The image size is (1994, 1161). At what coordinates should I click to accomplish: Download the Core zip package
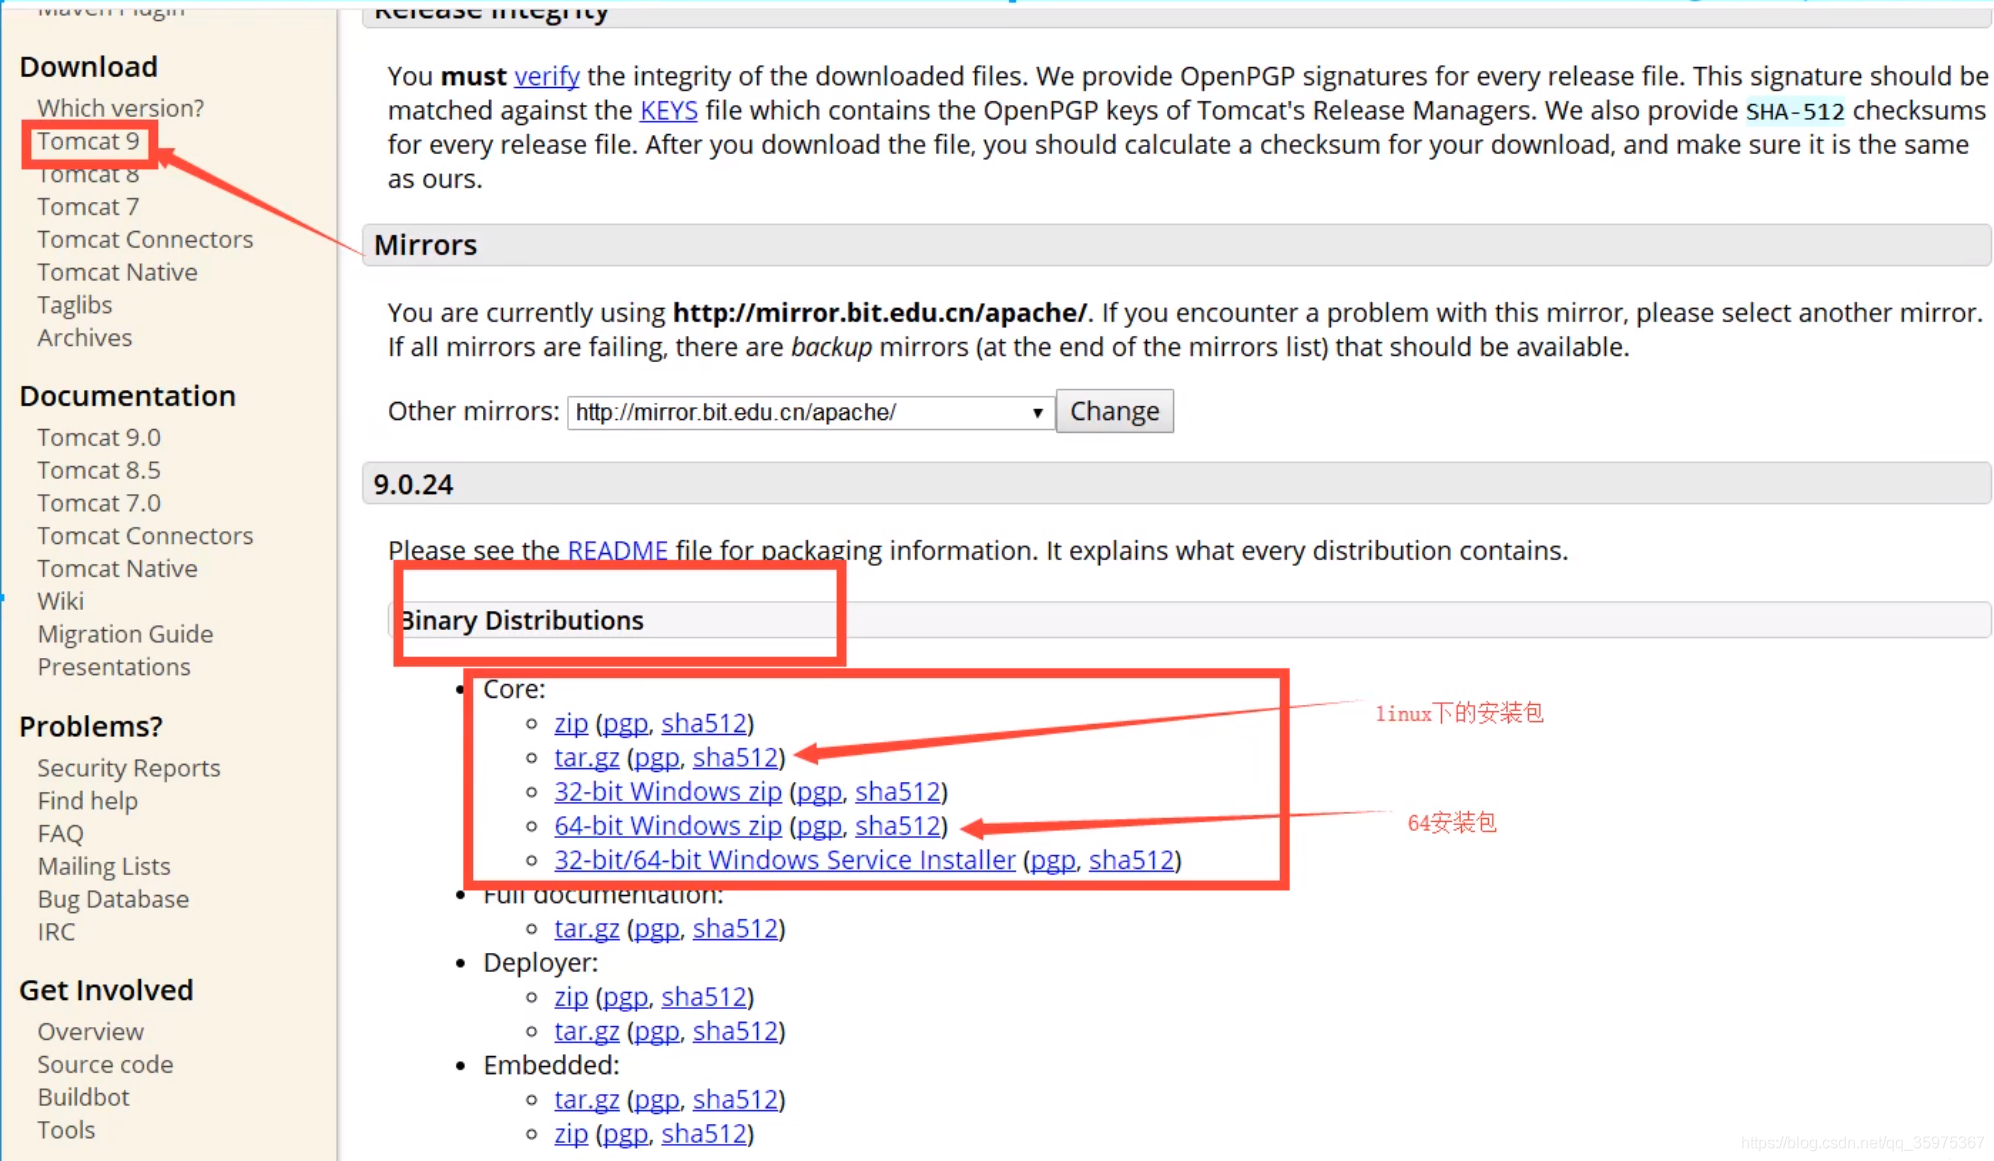point(571,723)
